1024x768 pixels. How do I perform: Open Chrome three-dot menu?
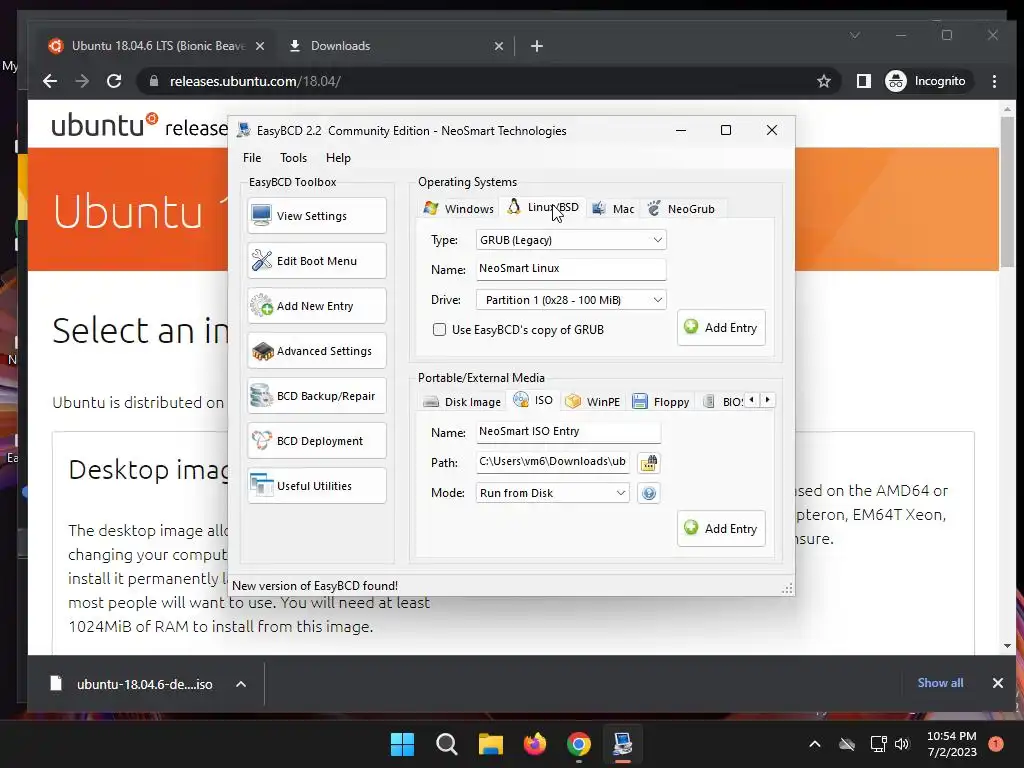coord(994,81)
